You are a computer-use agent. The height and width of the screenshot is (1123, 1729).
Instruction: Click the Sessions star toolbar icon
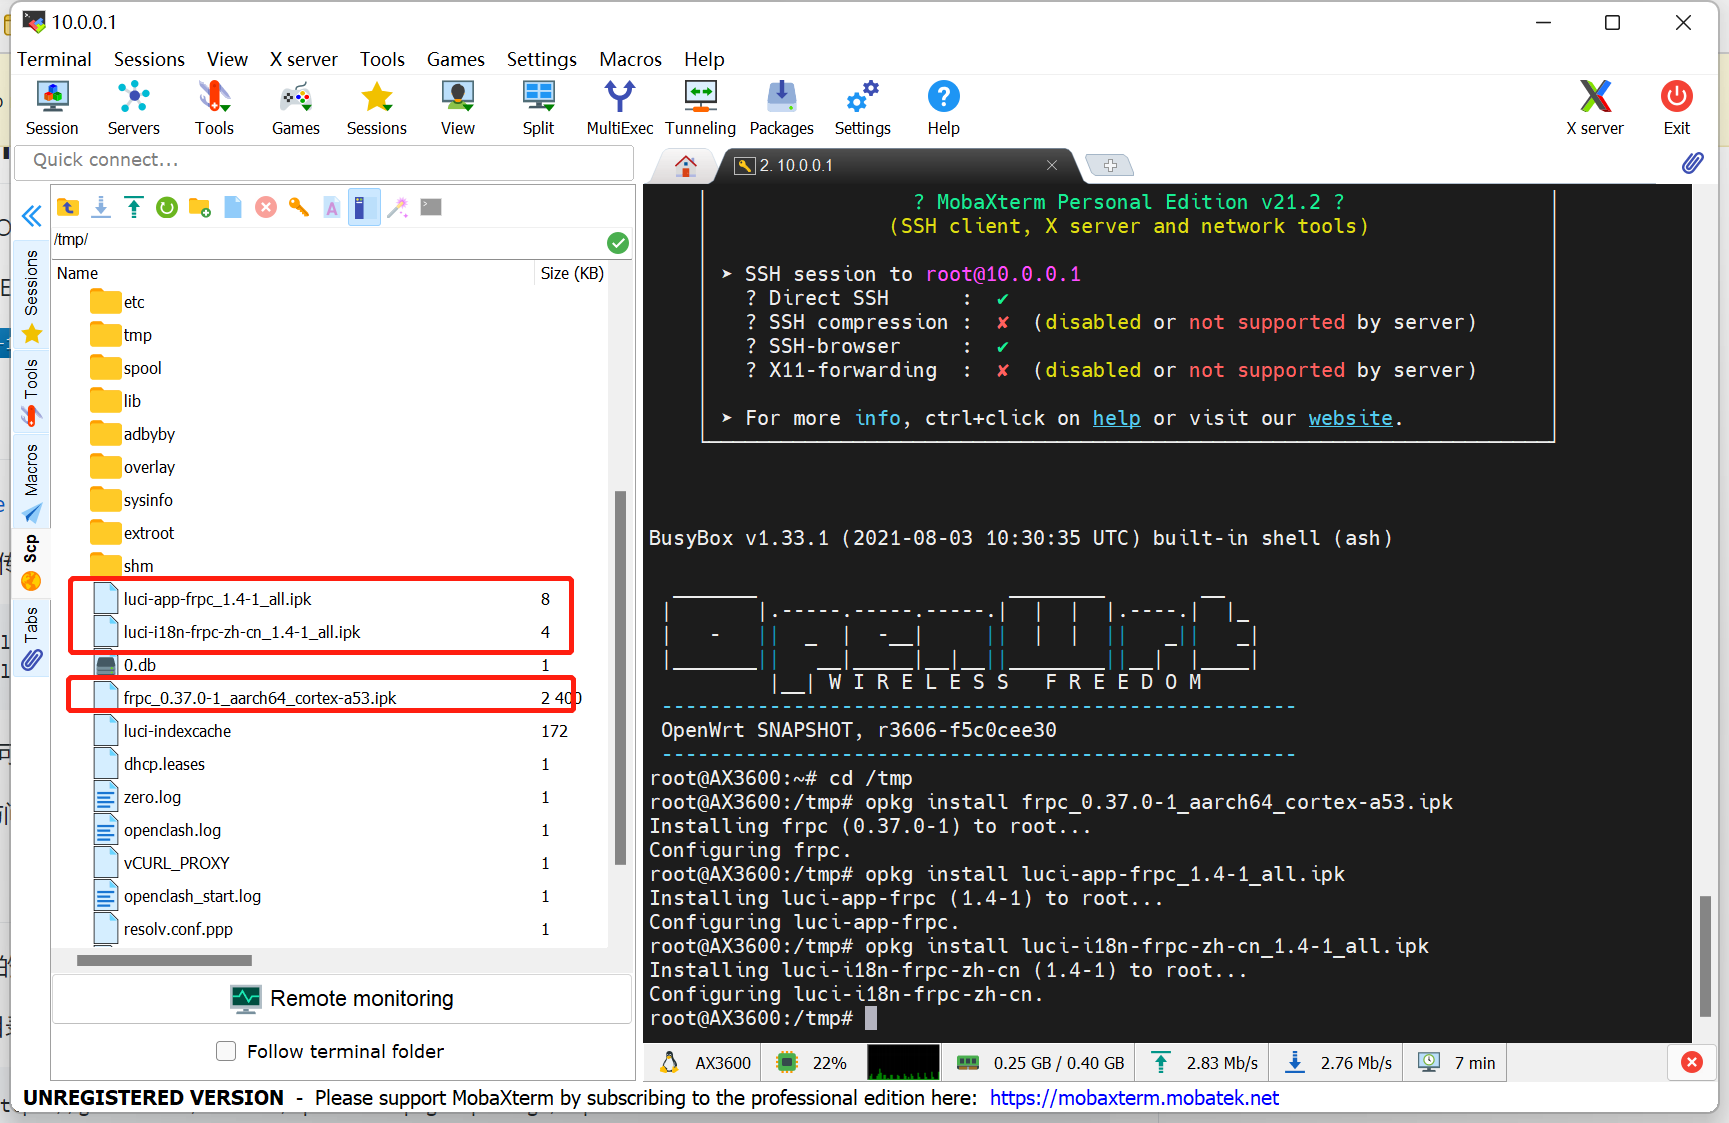377,108
